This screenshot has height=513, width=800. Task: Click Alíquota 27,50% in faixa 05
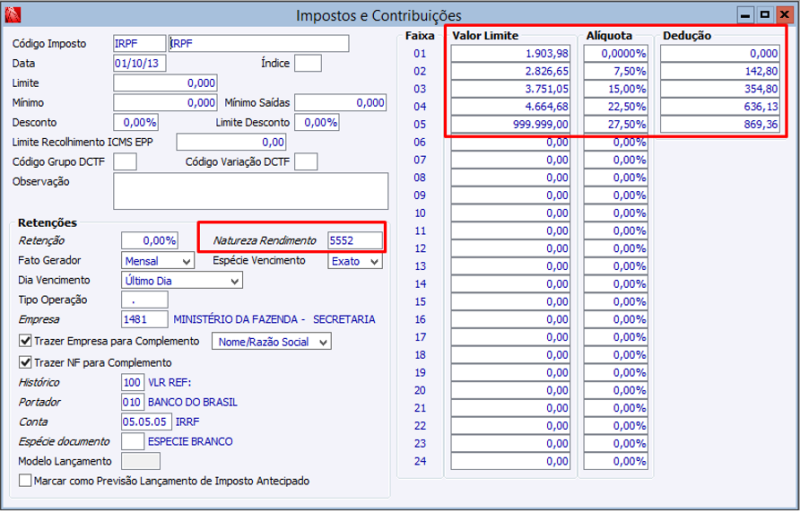pos(616,124)
